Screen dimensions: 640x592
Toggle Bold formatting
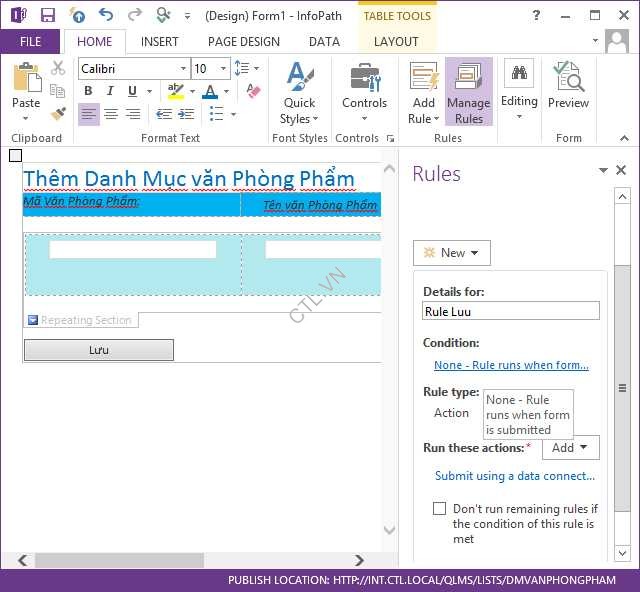(x=88, y=92)
